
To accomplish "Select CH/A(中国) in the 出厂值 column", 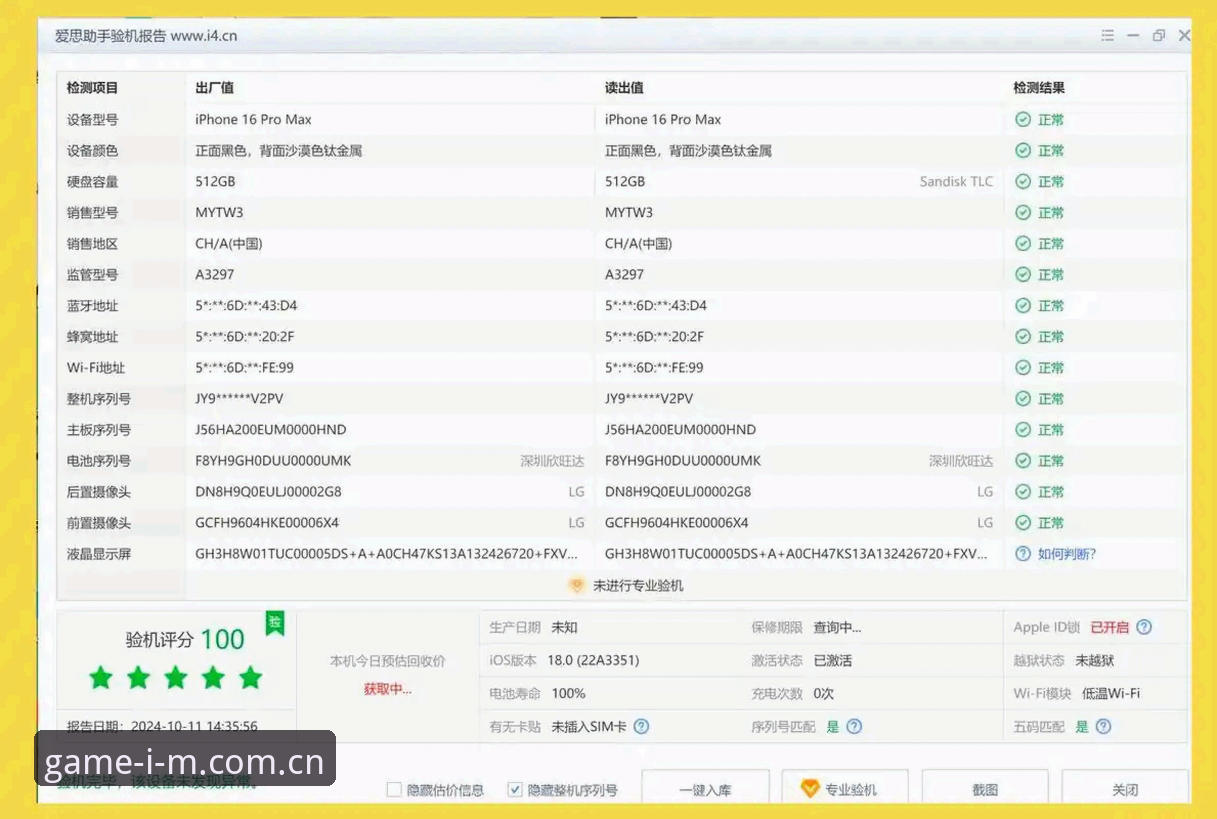I will (229, 243).
